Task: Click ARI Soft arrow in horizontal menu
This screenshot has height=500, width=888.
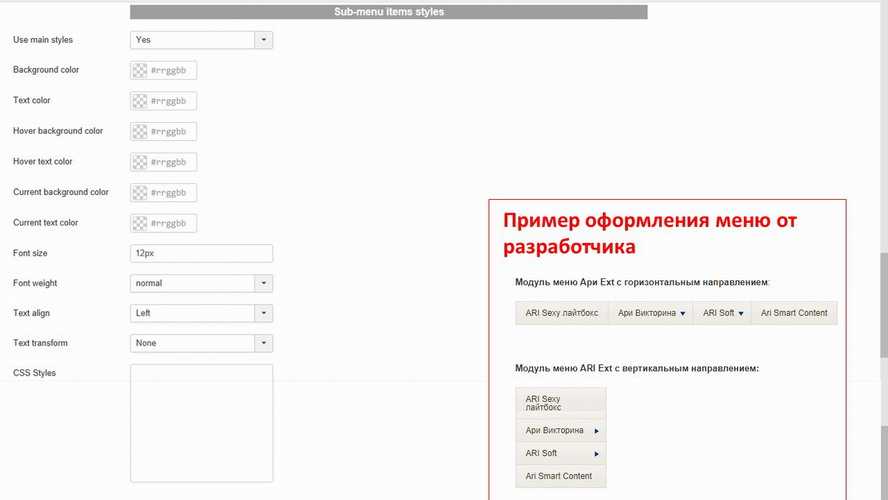Action: [x=741, y=314]
